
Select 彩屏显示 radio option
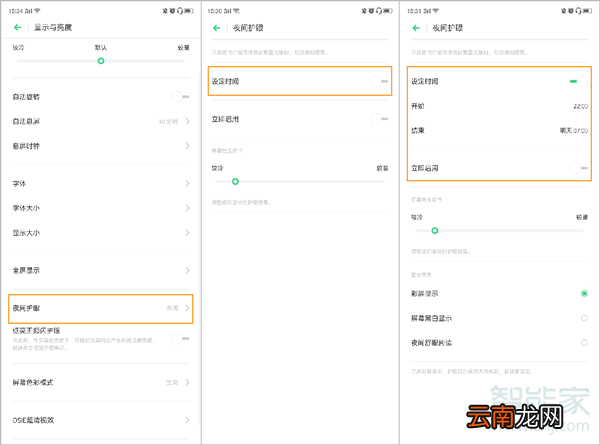coord(584,293)
